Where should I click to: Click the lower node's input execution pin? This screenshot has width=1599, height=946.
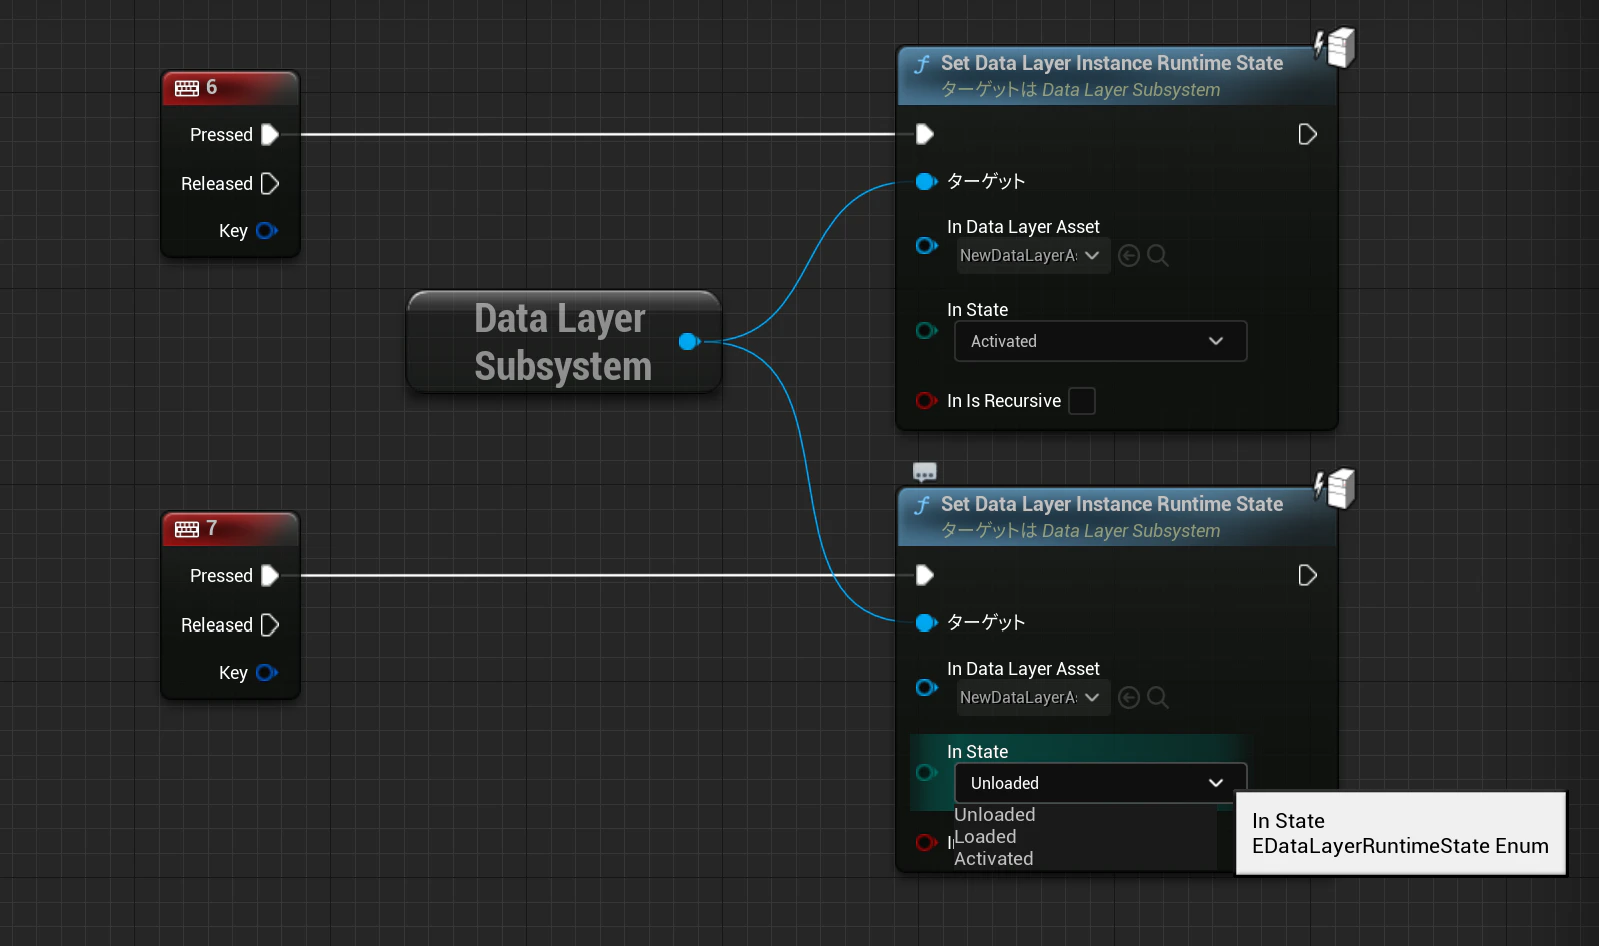925,575
